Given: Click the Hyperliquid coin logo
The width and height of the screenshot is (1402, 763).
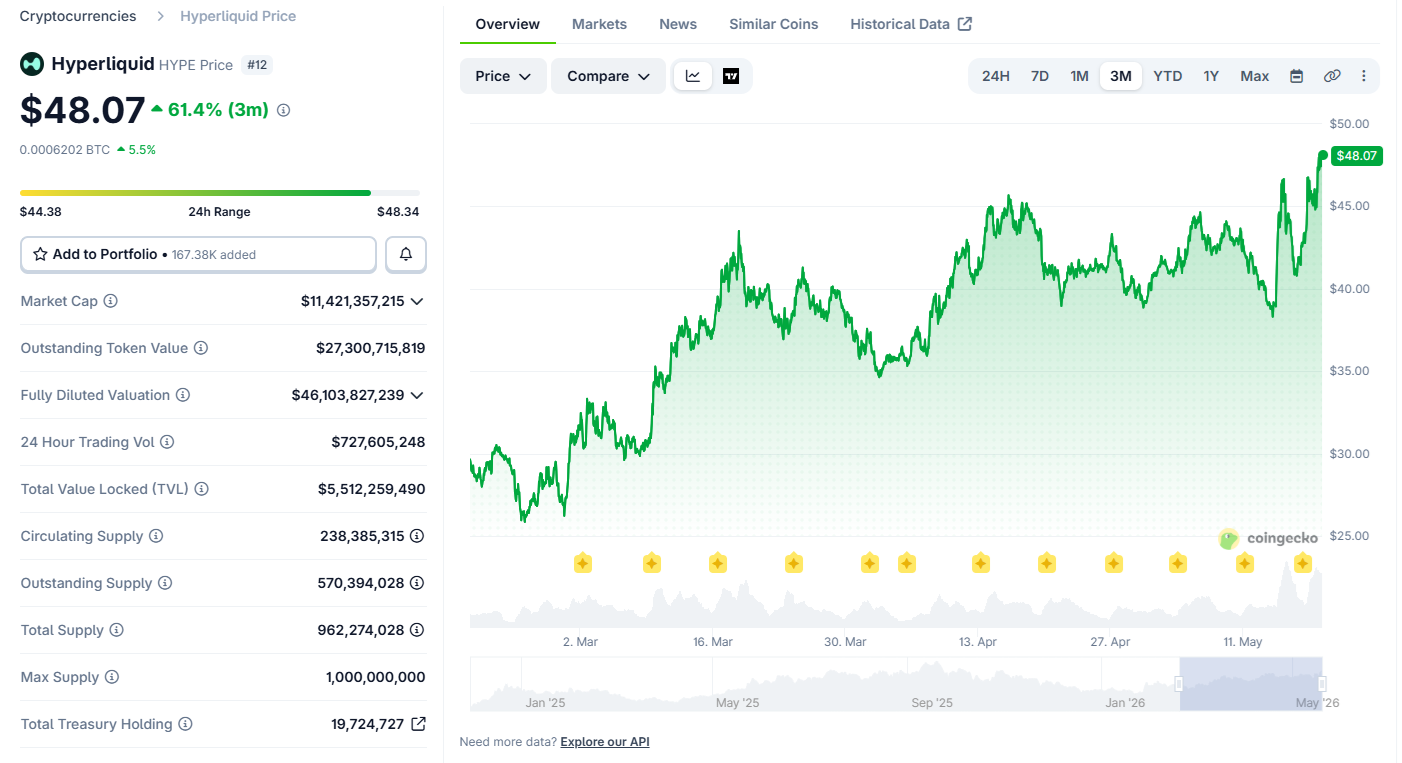Looking at the screenshot, I should (32, 64).
